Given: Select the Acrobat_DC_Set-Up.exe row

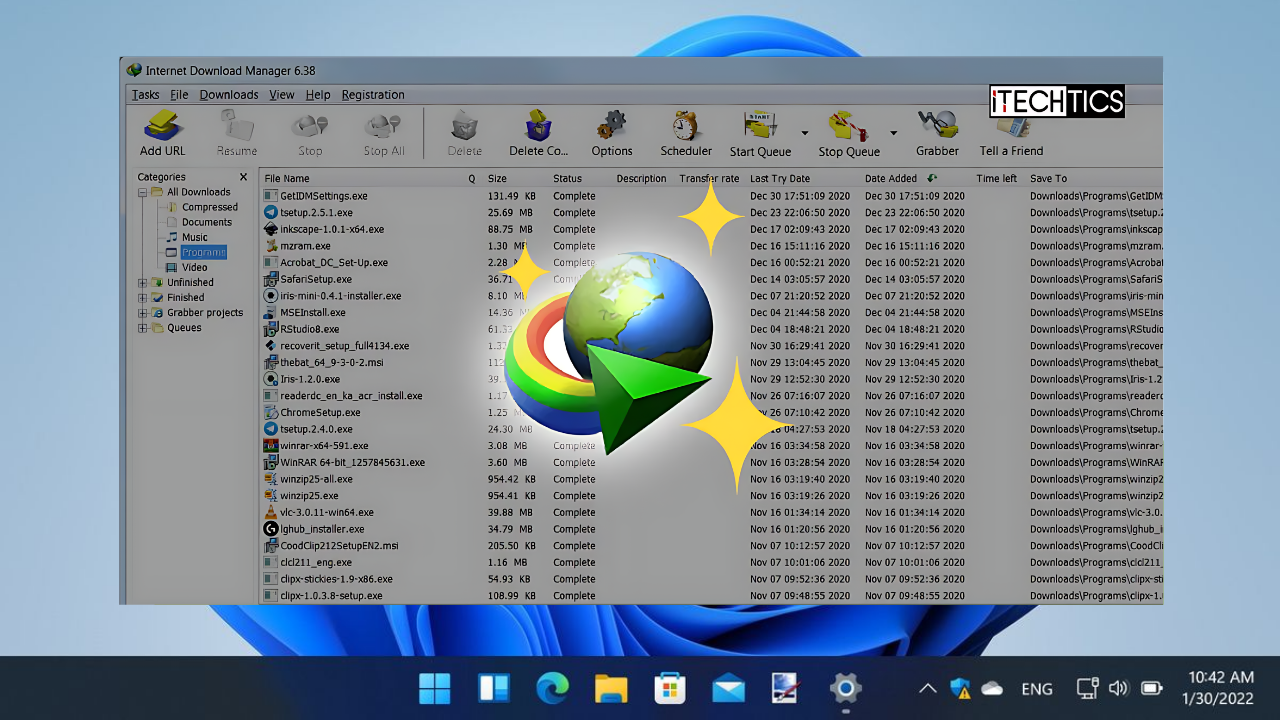Looking at the screenshot, I should (x=711, y=262).
